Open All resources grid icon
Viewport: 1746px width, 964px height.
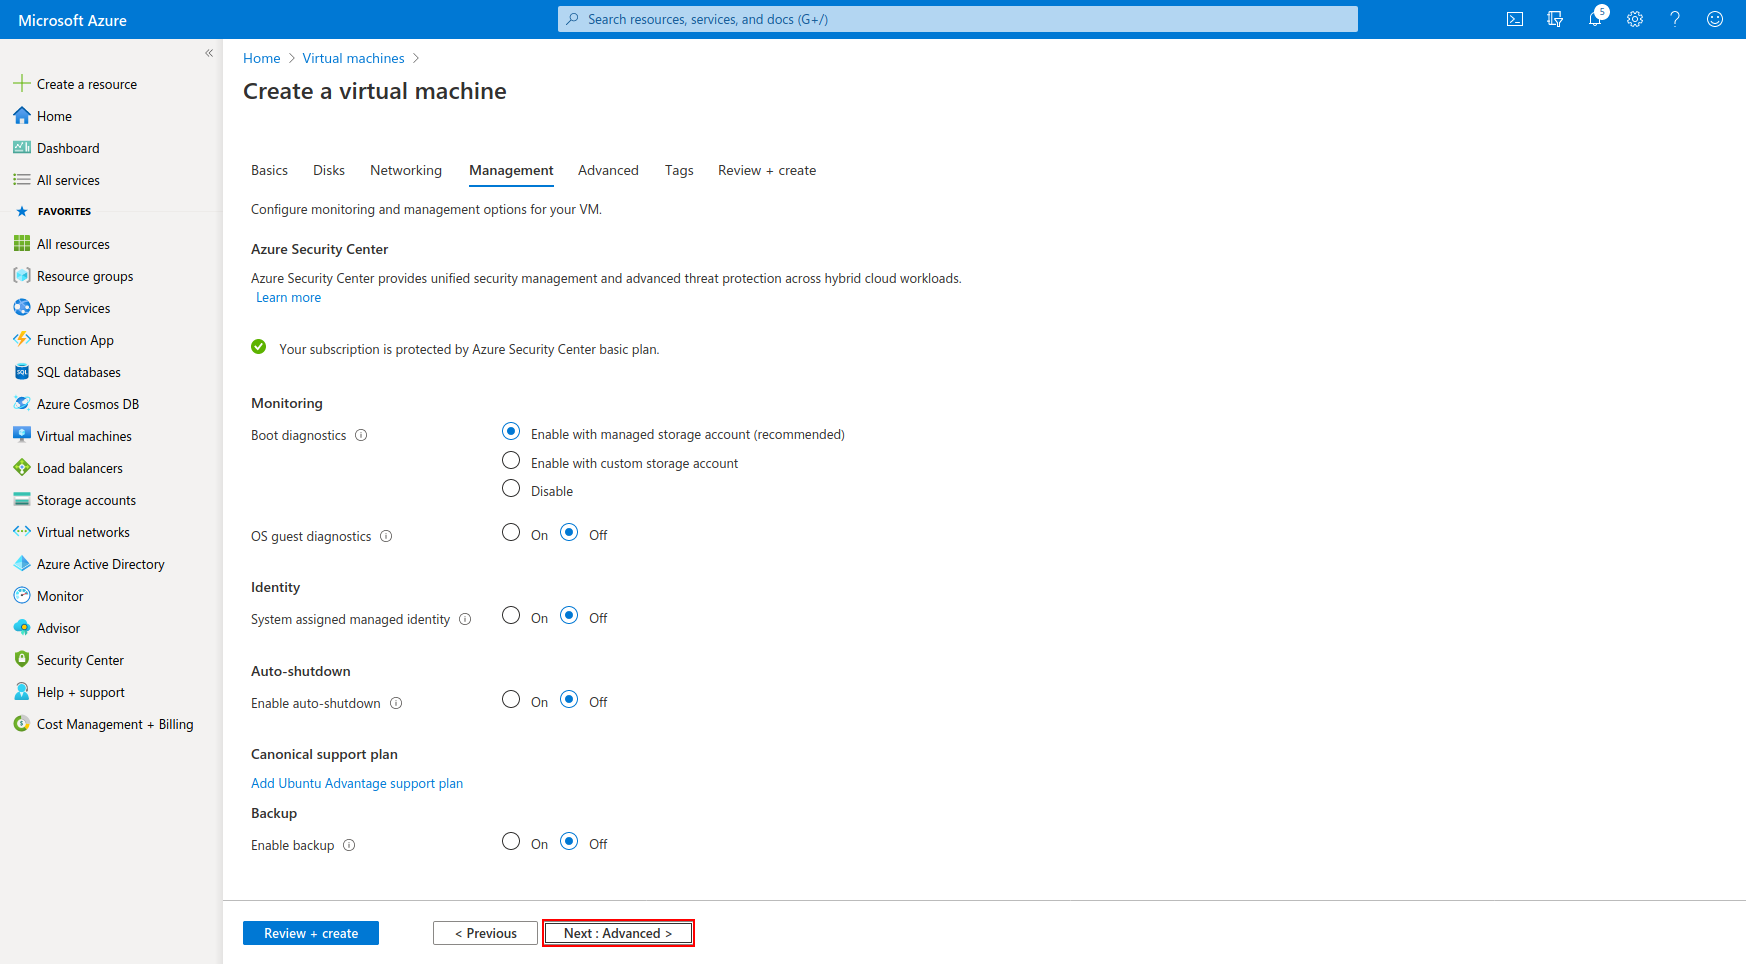coord(22,244)
